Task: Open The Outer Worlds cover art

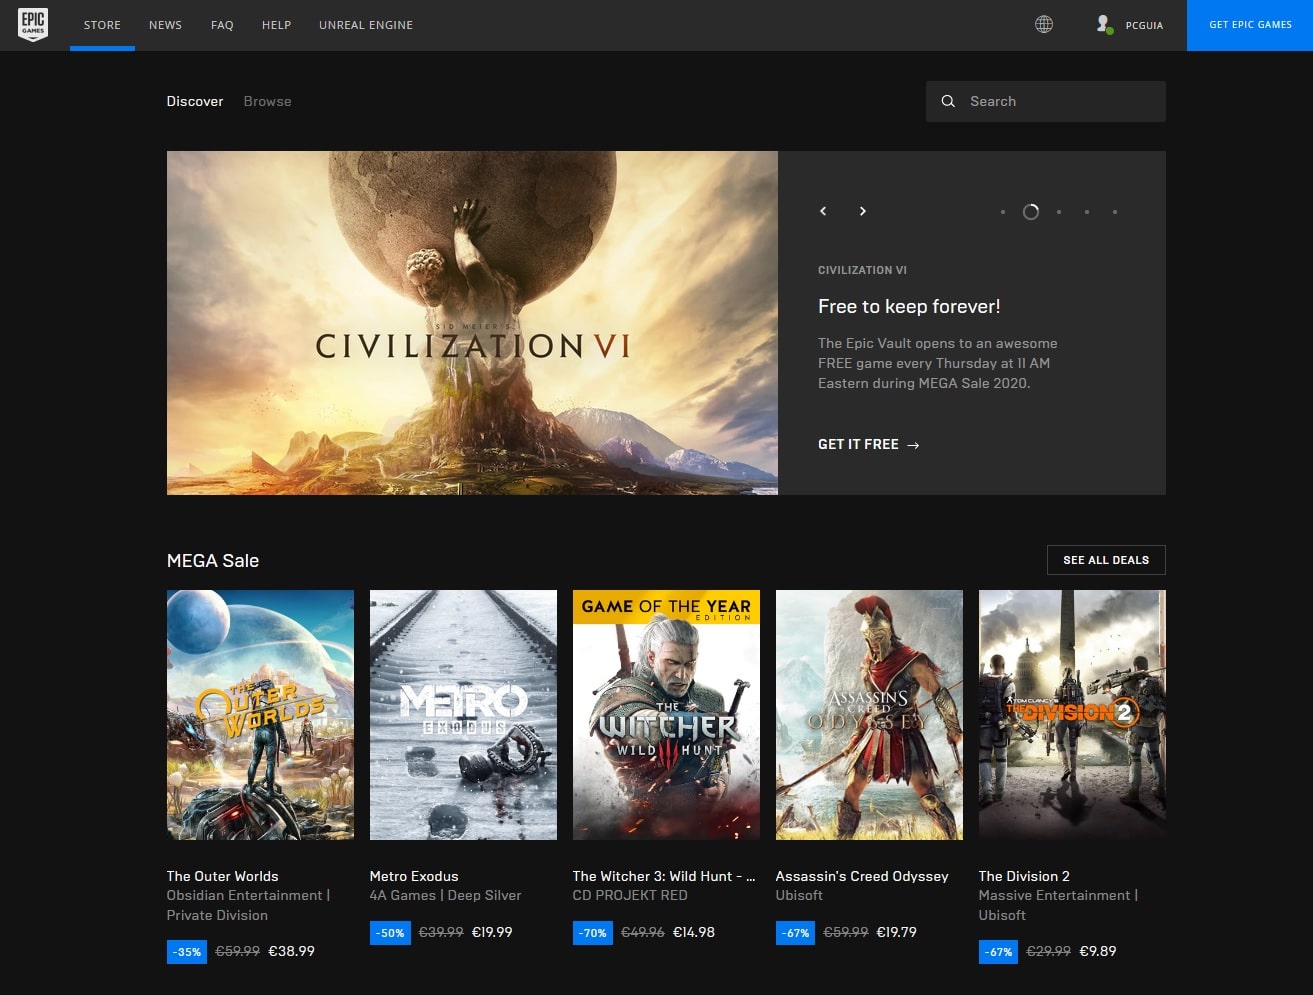Action: [x=260, y=715]
